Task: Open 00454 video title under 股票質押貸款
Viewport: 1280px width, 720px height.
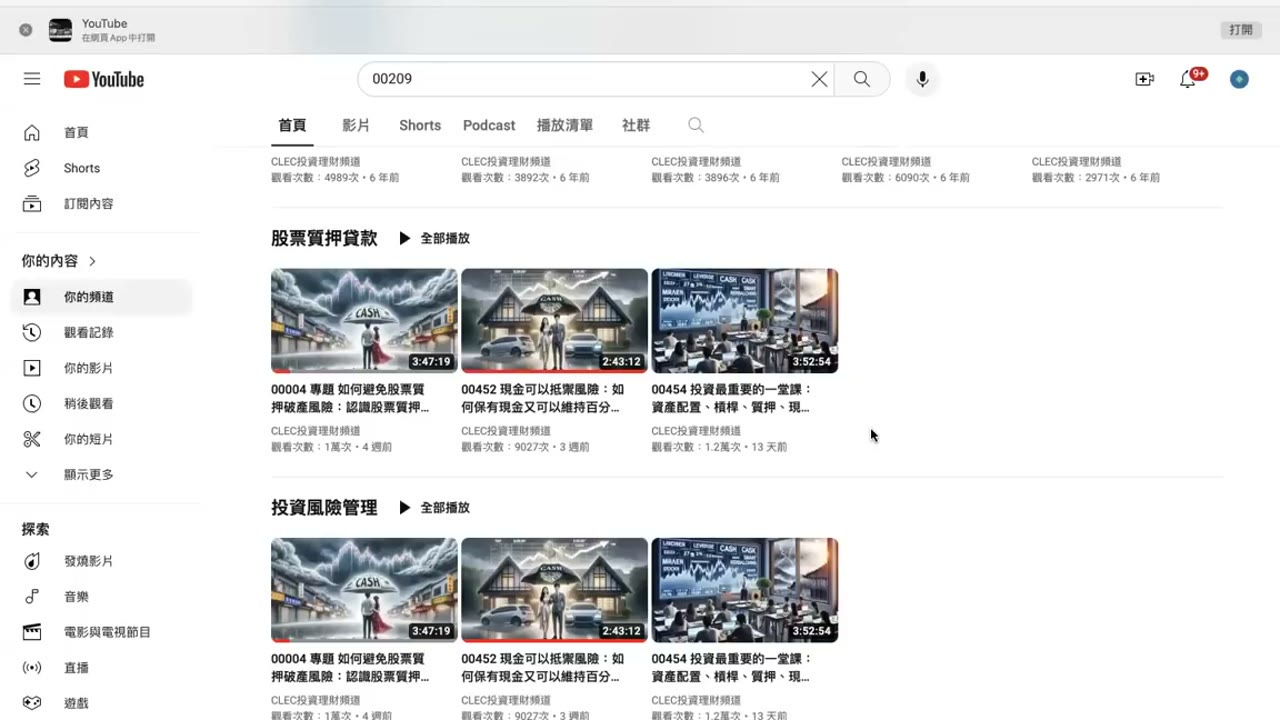Action: pos(732,399)
